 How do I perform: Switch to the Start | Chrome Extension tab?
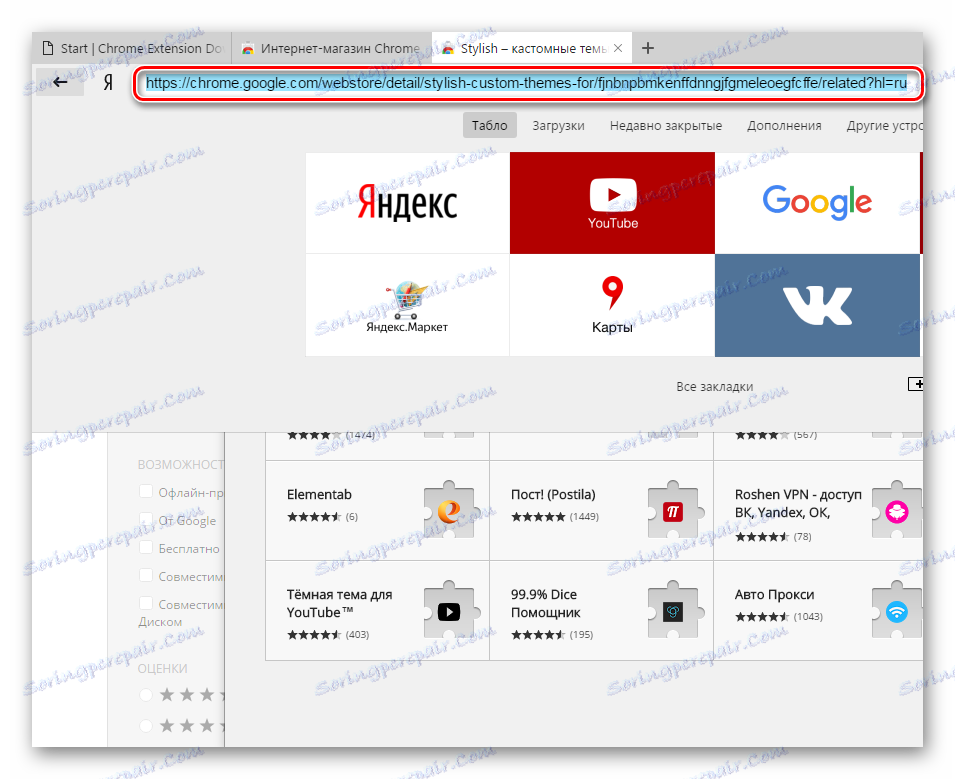[132, 48]
